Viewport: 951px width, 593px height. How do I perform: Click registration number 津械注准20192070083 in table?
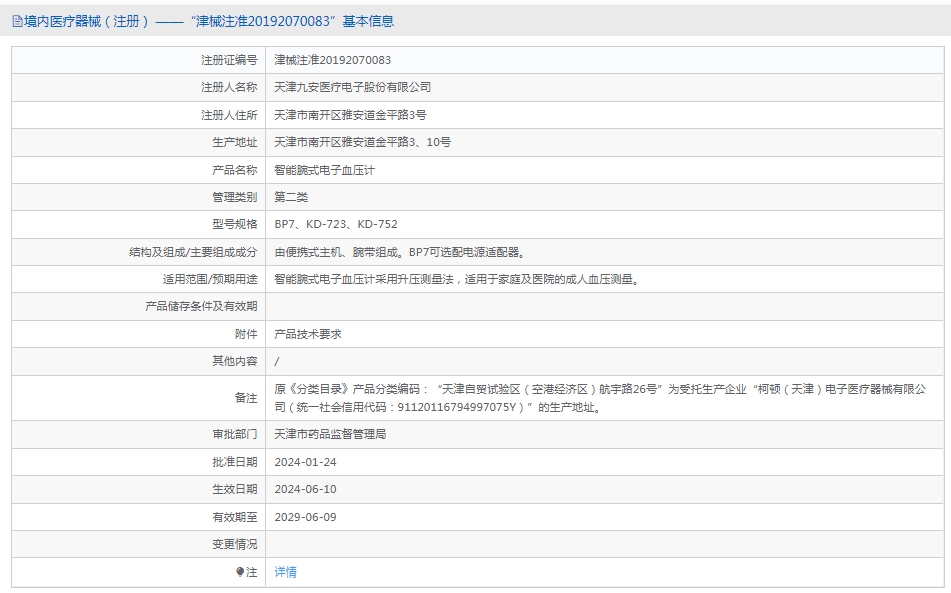(333, 60)
